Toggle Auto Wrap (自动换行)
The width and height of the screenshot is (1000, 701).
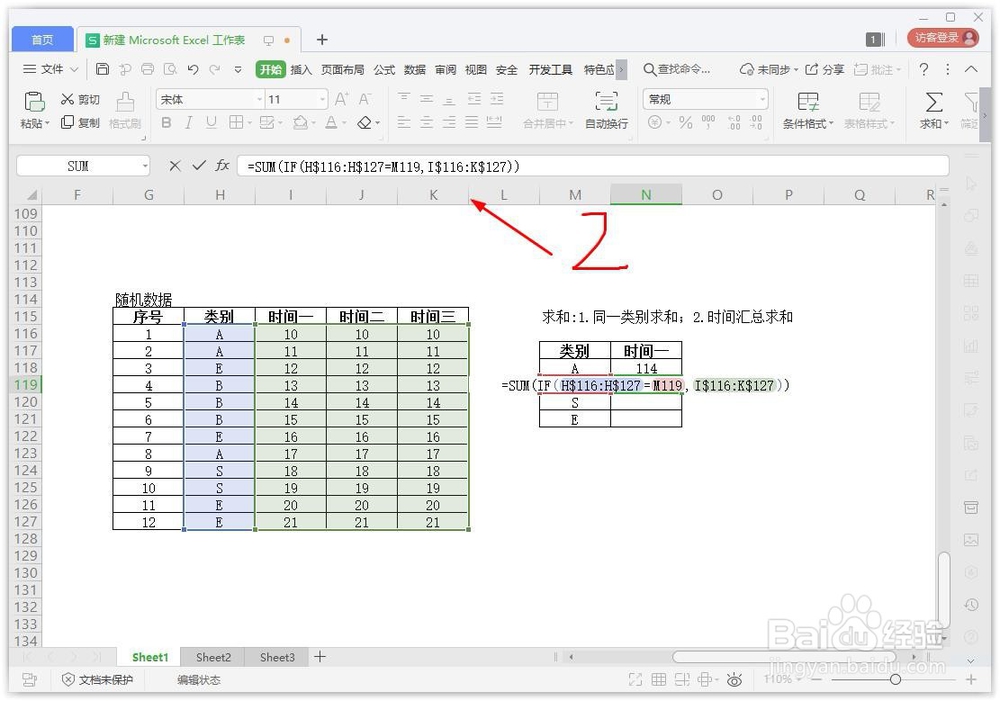607,110
